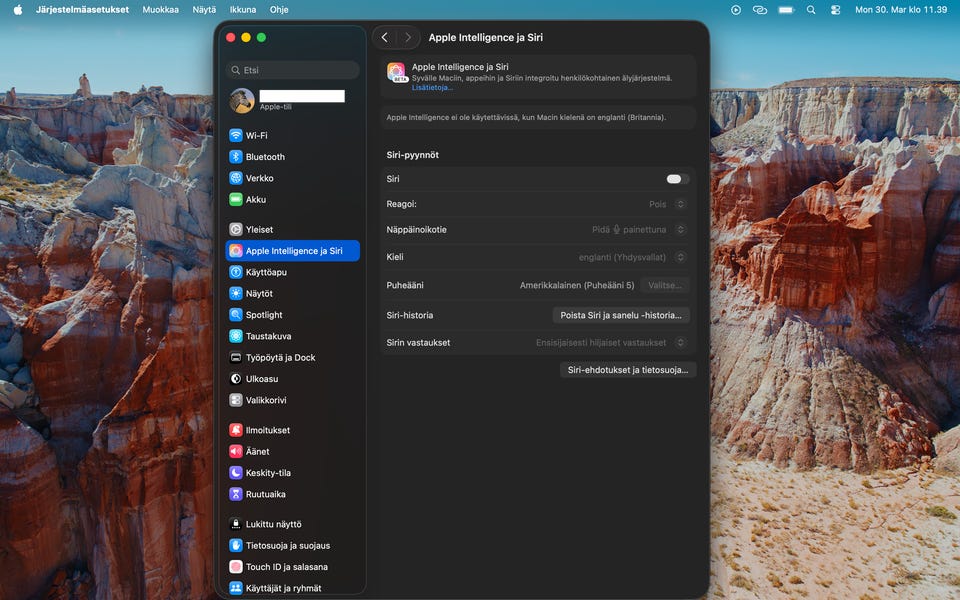Open Spotlight magnifier icon in sidebar
960x600 pixels.
click(236, 315)
